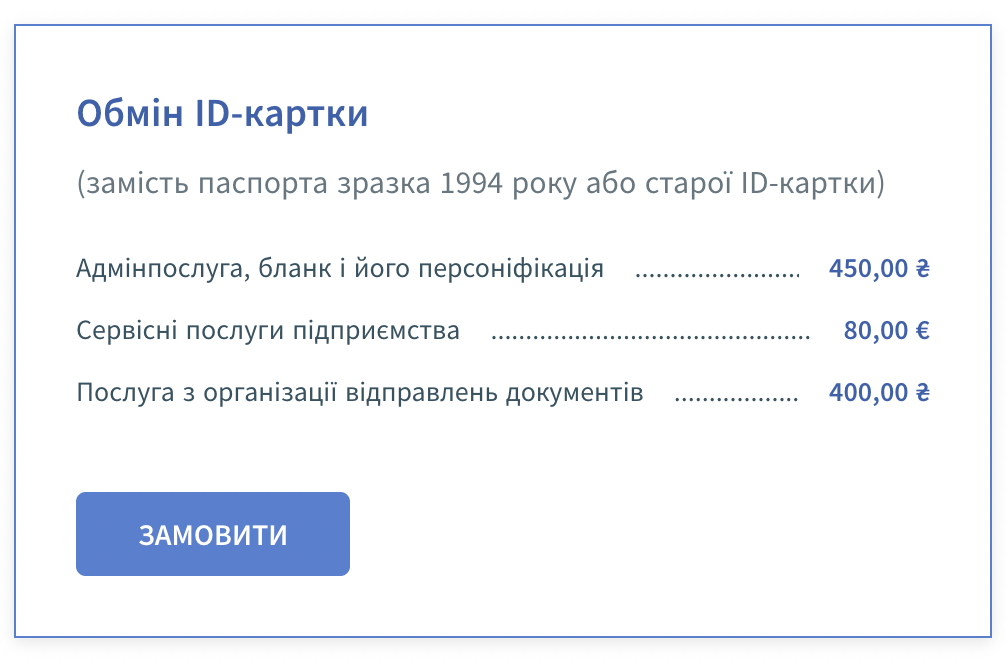Image resolution: width=1006 pixels, height=660 pixels.
Task: Click the dotted leader next to Адмінпослуга
Action: 717,275
